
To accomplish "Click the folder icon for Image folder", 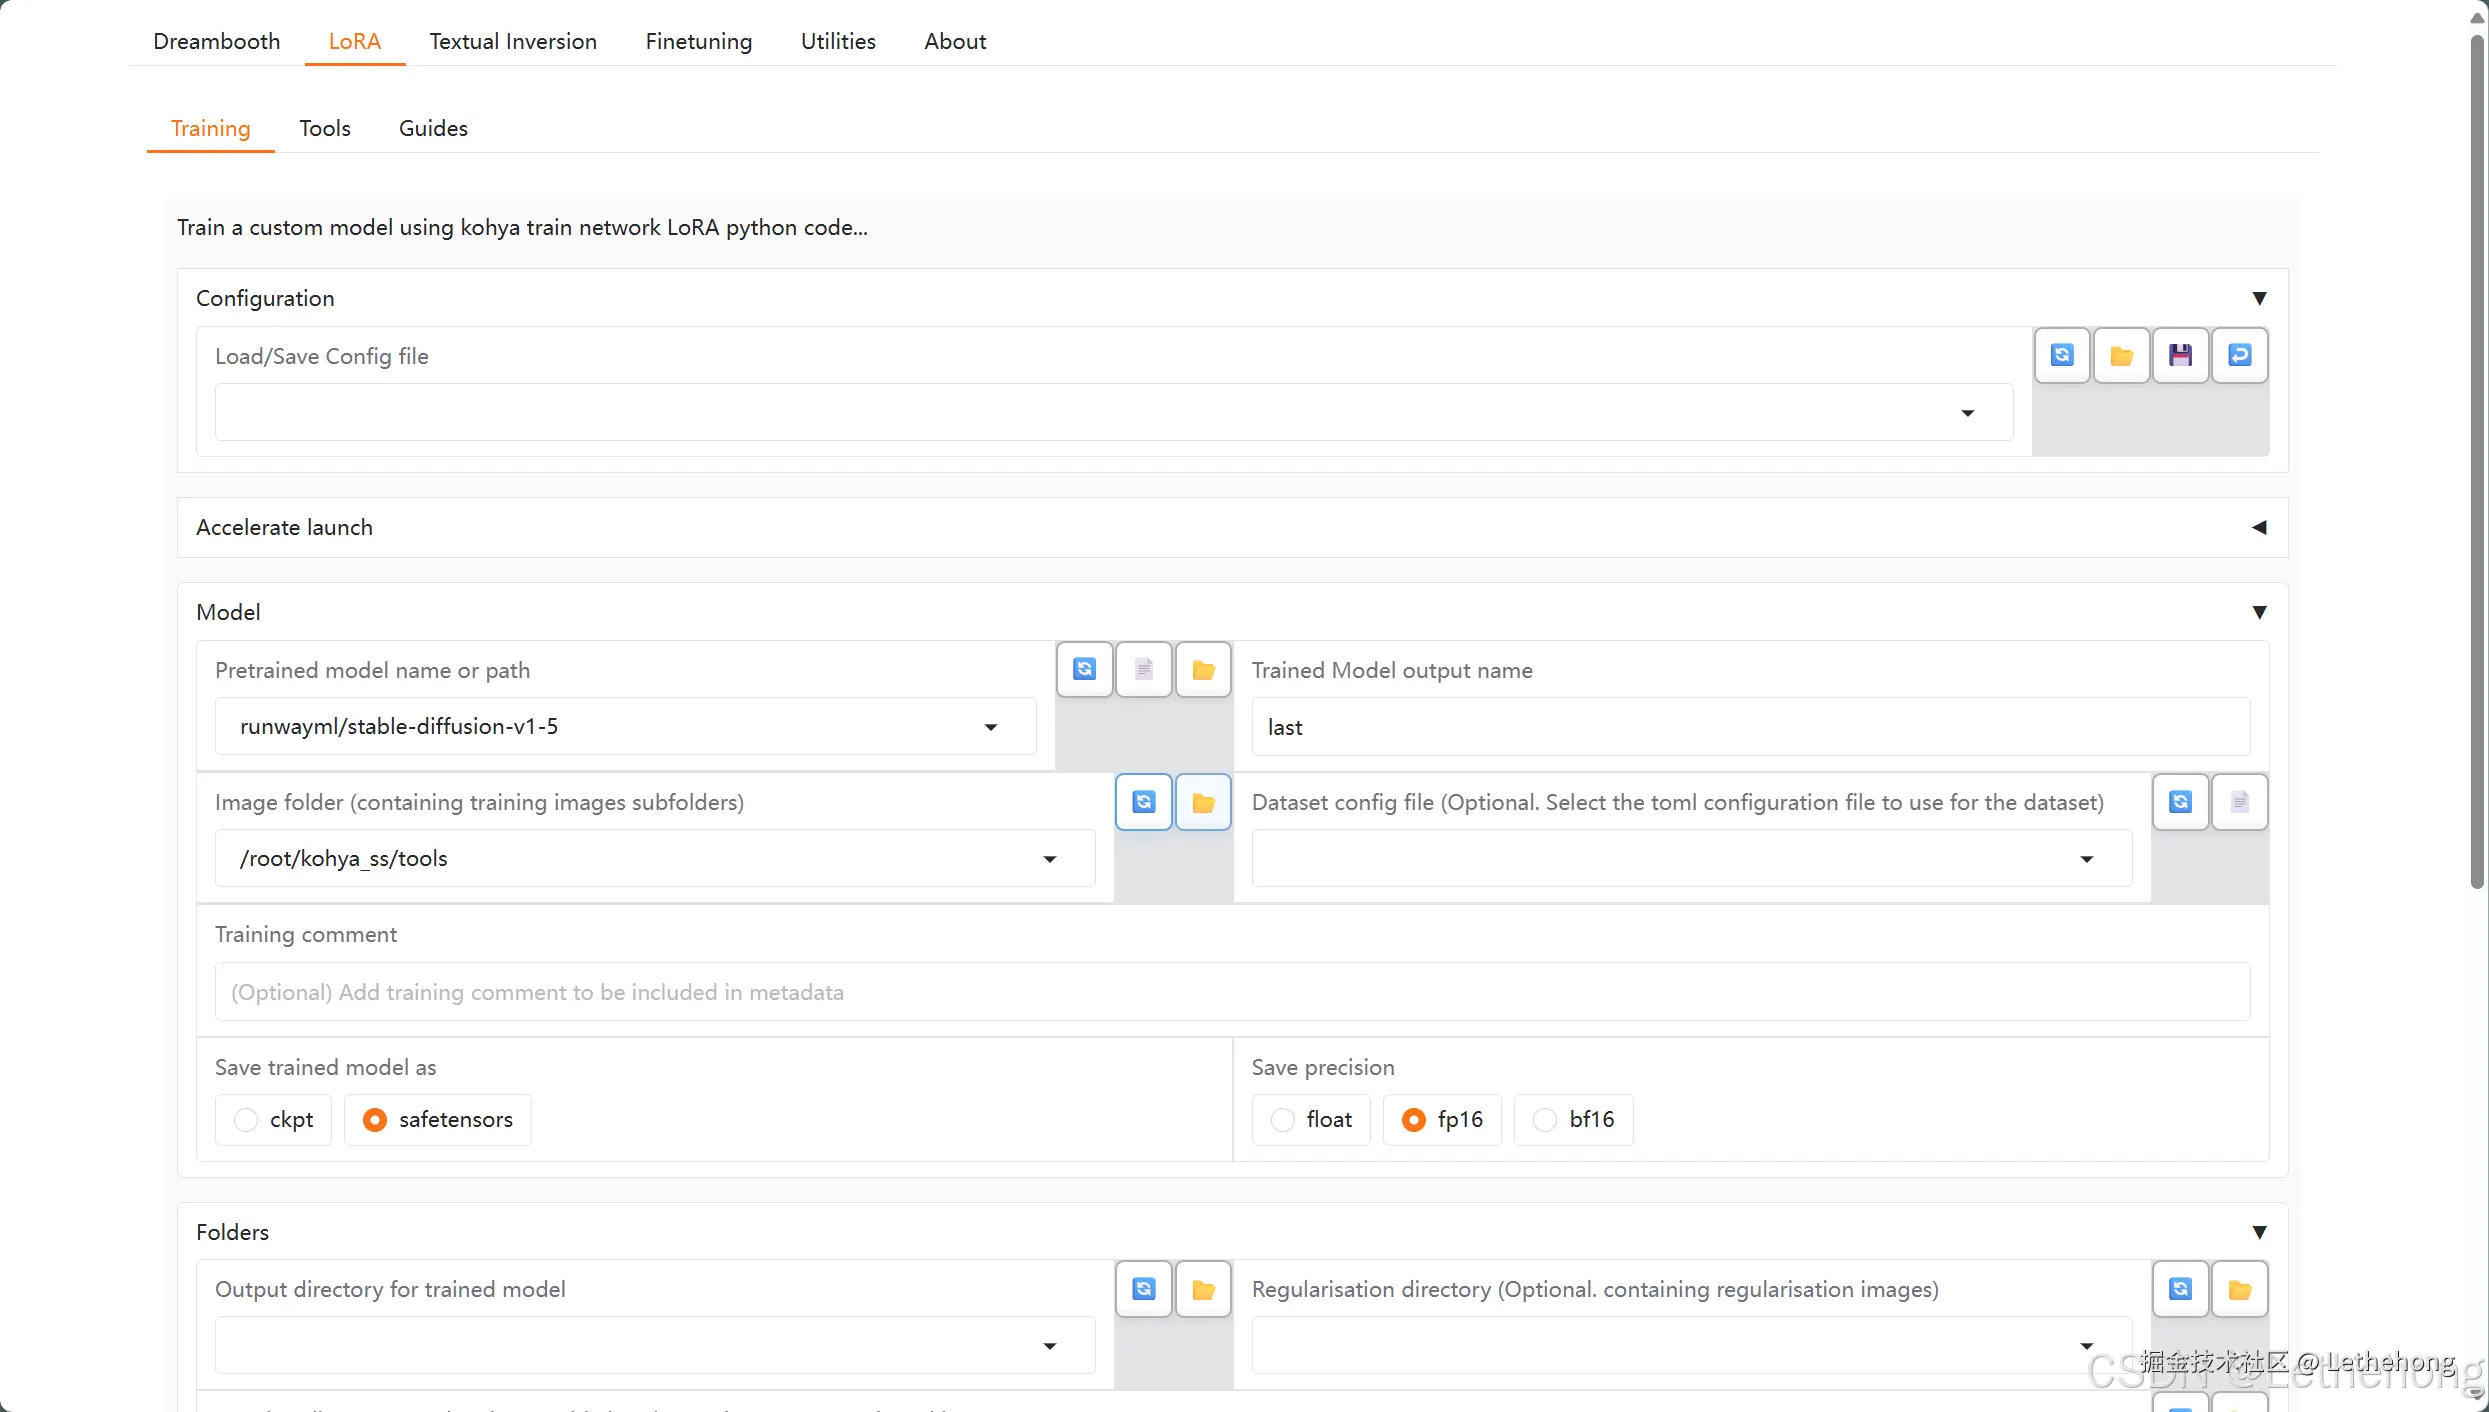I will [1203, 802].
